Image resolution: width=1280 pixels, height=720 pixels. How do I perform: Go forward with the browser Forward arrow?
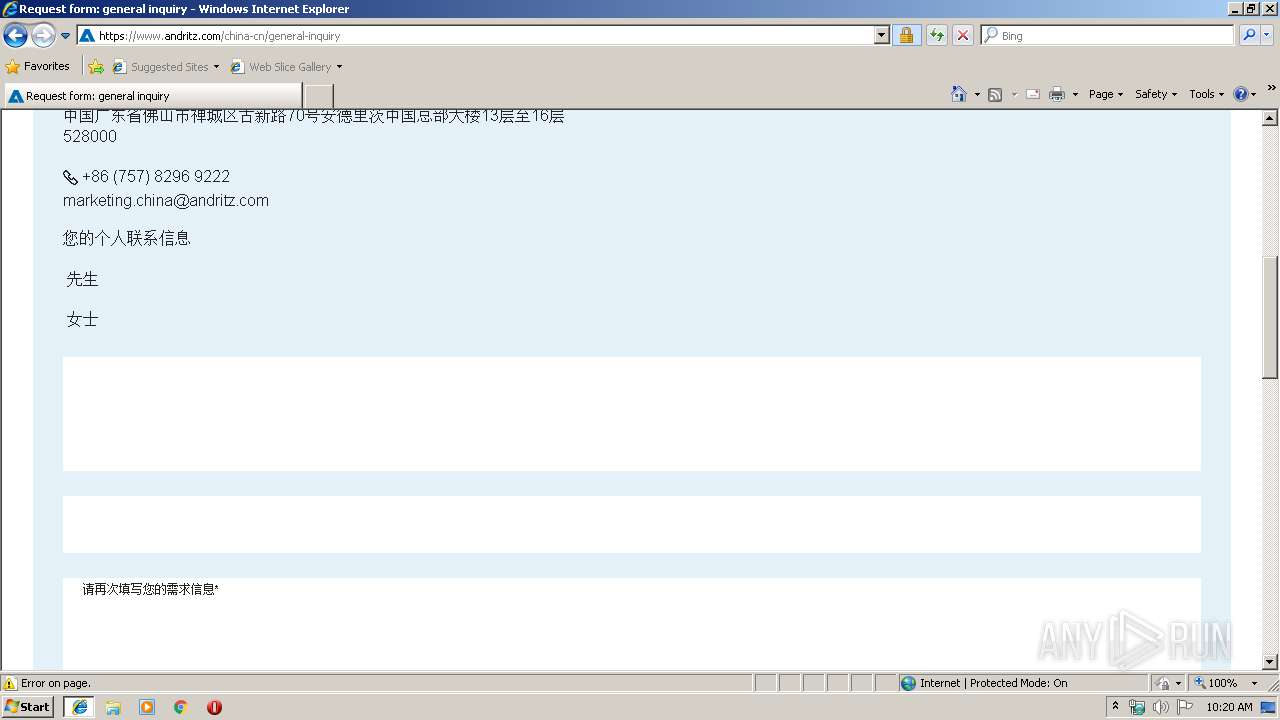tap(42, 36)
